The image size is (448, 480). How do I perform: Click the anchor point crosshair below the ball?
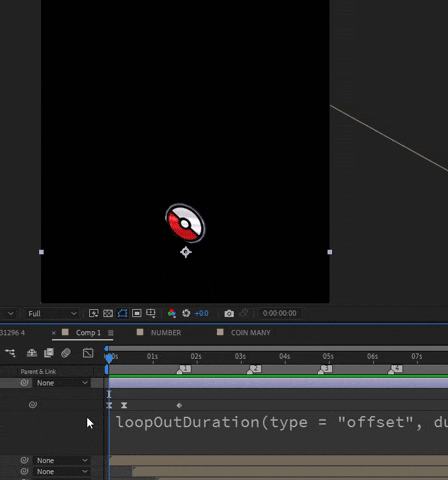tap(186, 252)
